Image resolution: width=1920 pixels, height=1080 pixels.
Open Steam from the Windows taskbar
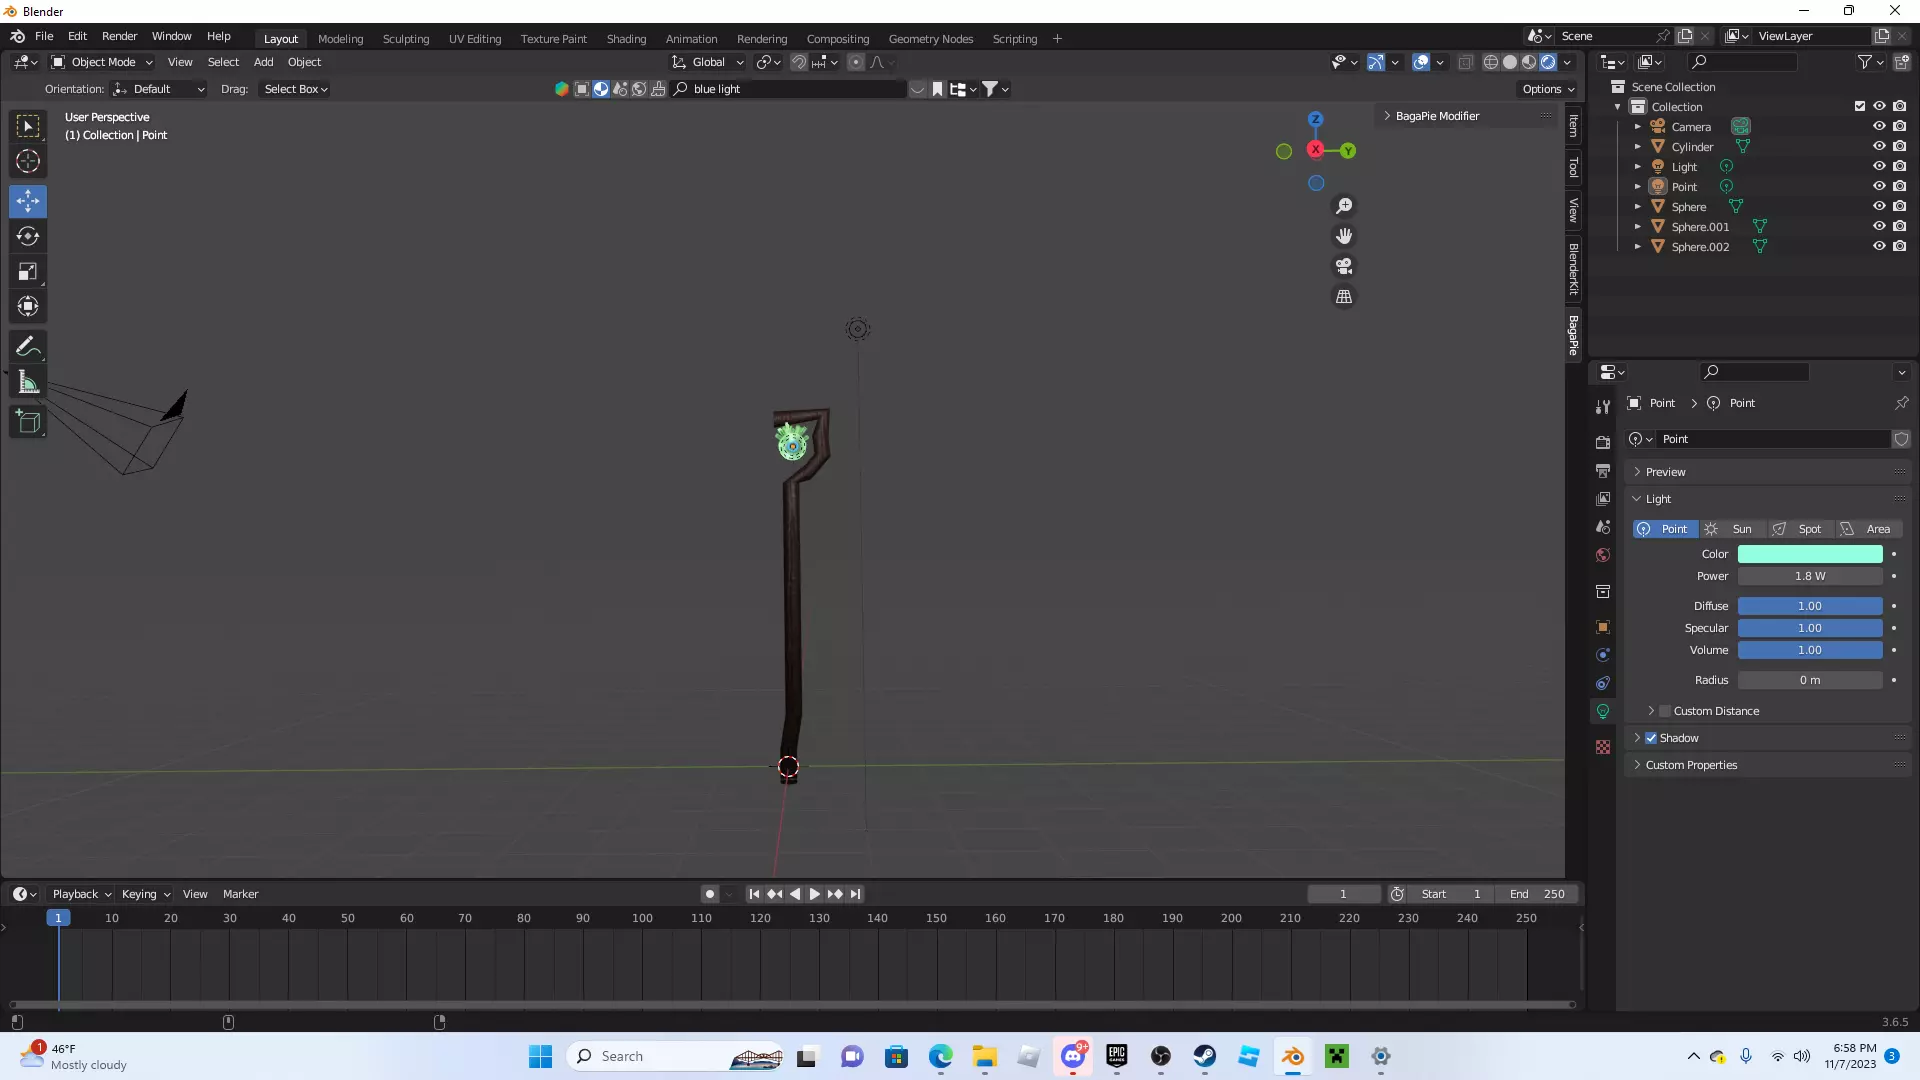click(x=1204, y=1056)
